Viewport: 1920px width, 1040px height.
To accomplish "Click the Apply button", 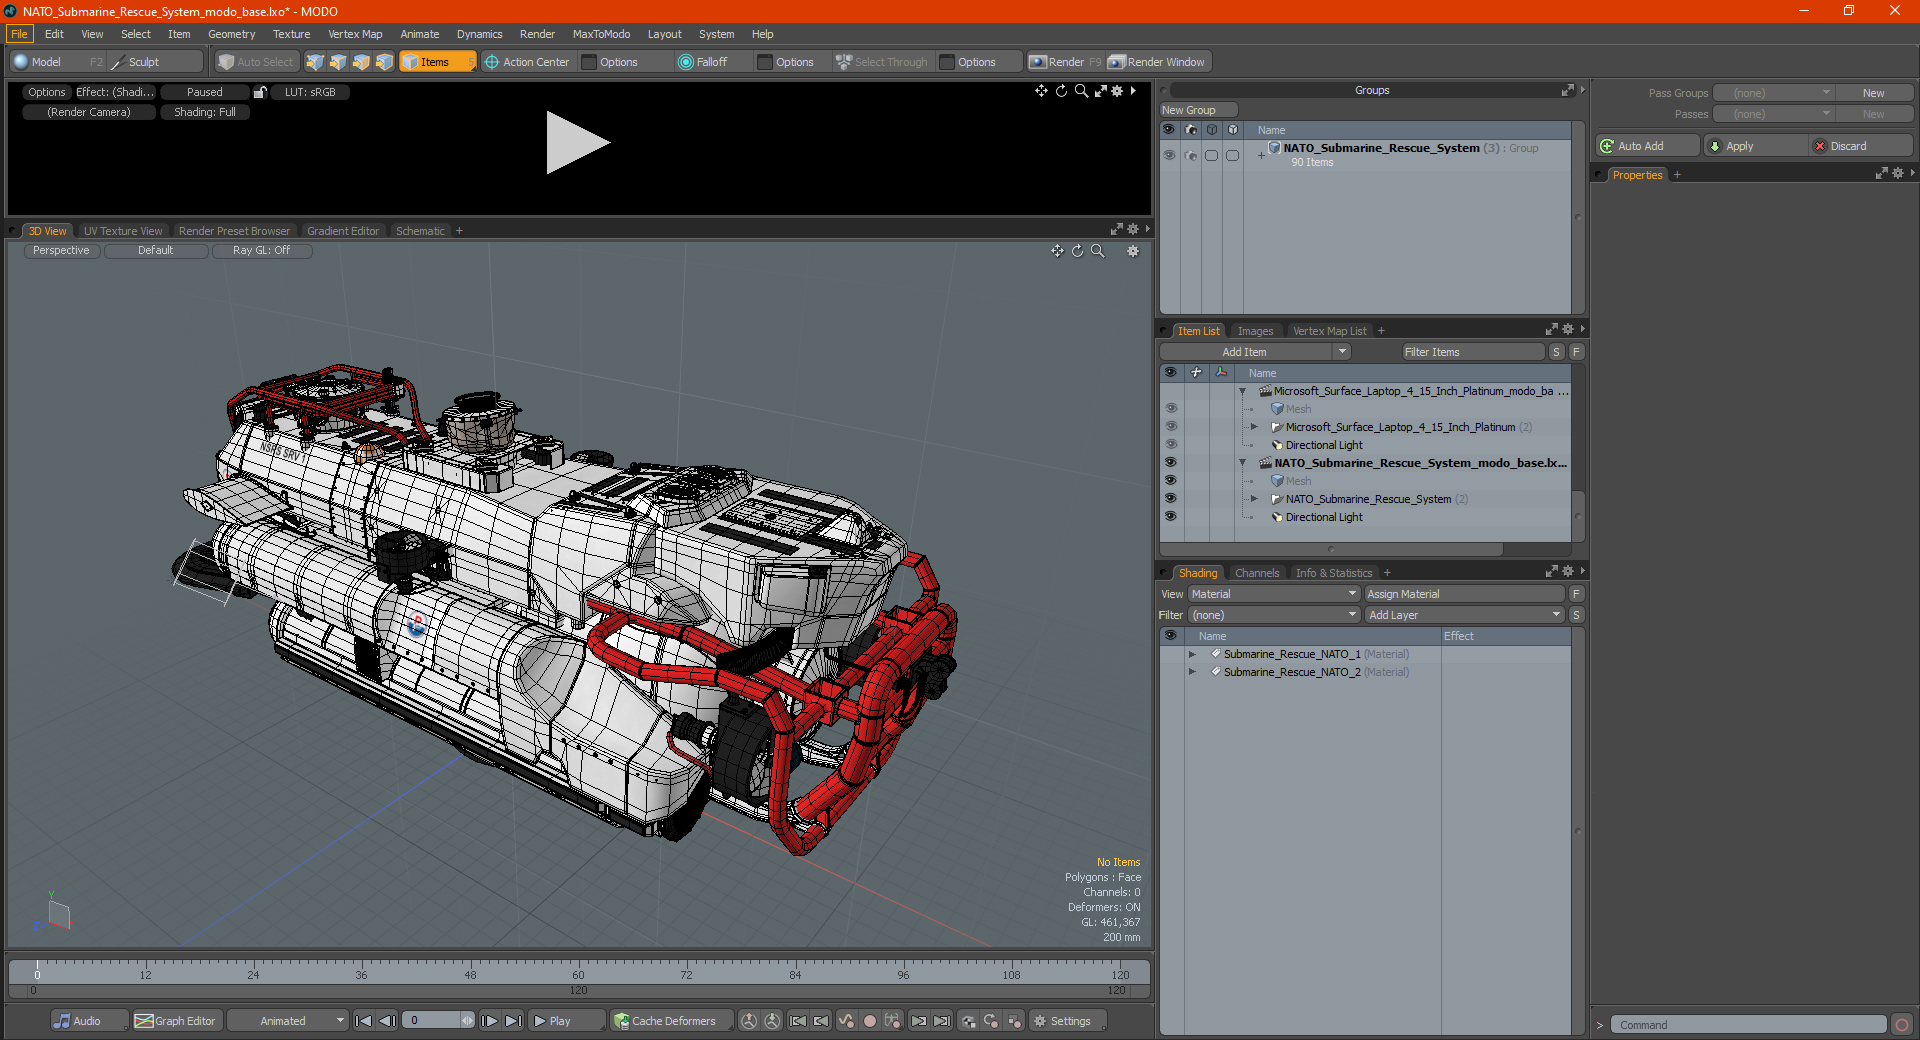I will pyautogui.click(x=1756, y=146).
